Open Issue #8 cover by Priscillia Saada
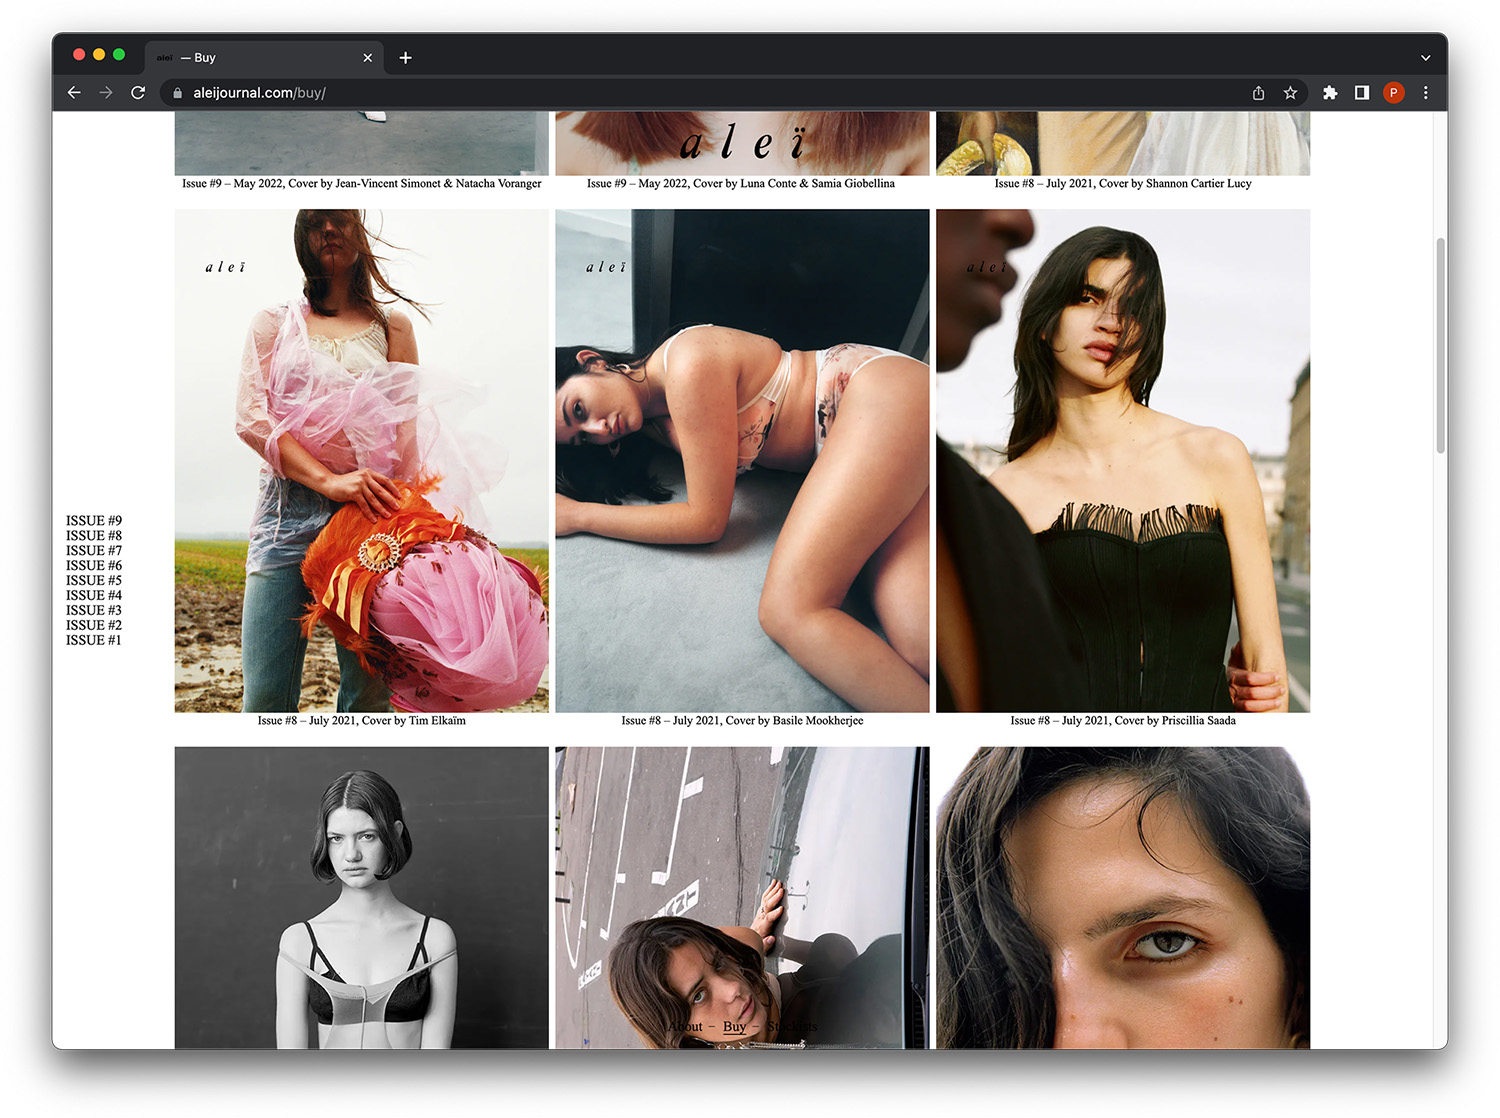Viewport: 1500px width, 1118px height. point(1122,461)
